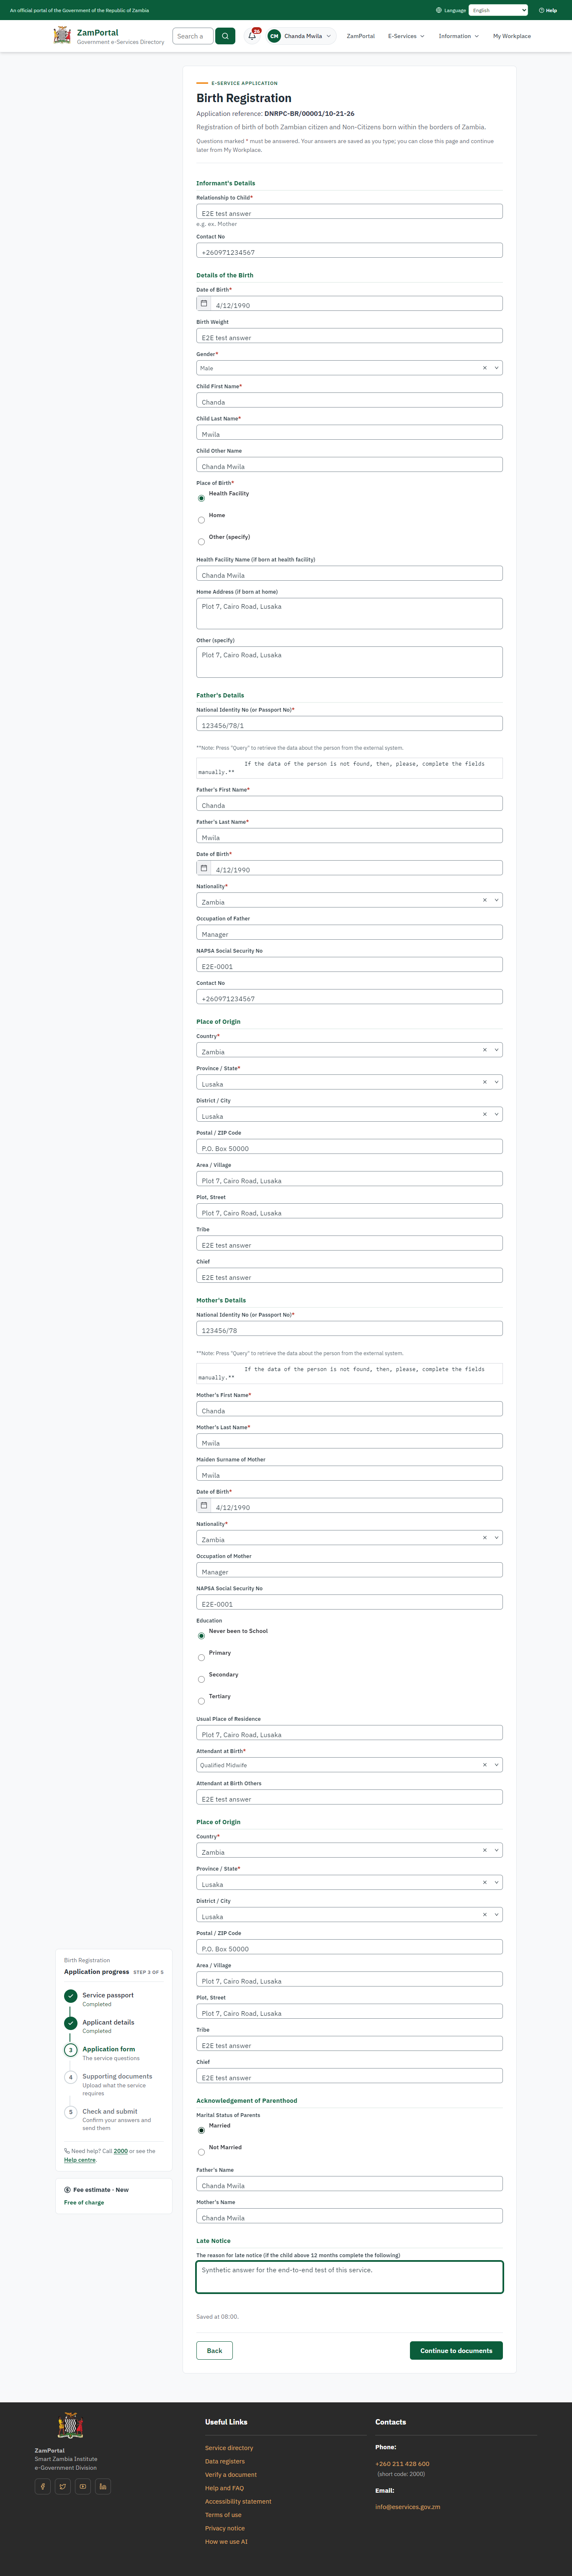
Task: Open the E-Services menu
Action: point(406,36)
